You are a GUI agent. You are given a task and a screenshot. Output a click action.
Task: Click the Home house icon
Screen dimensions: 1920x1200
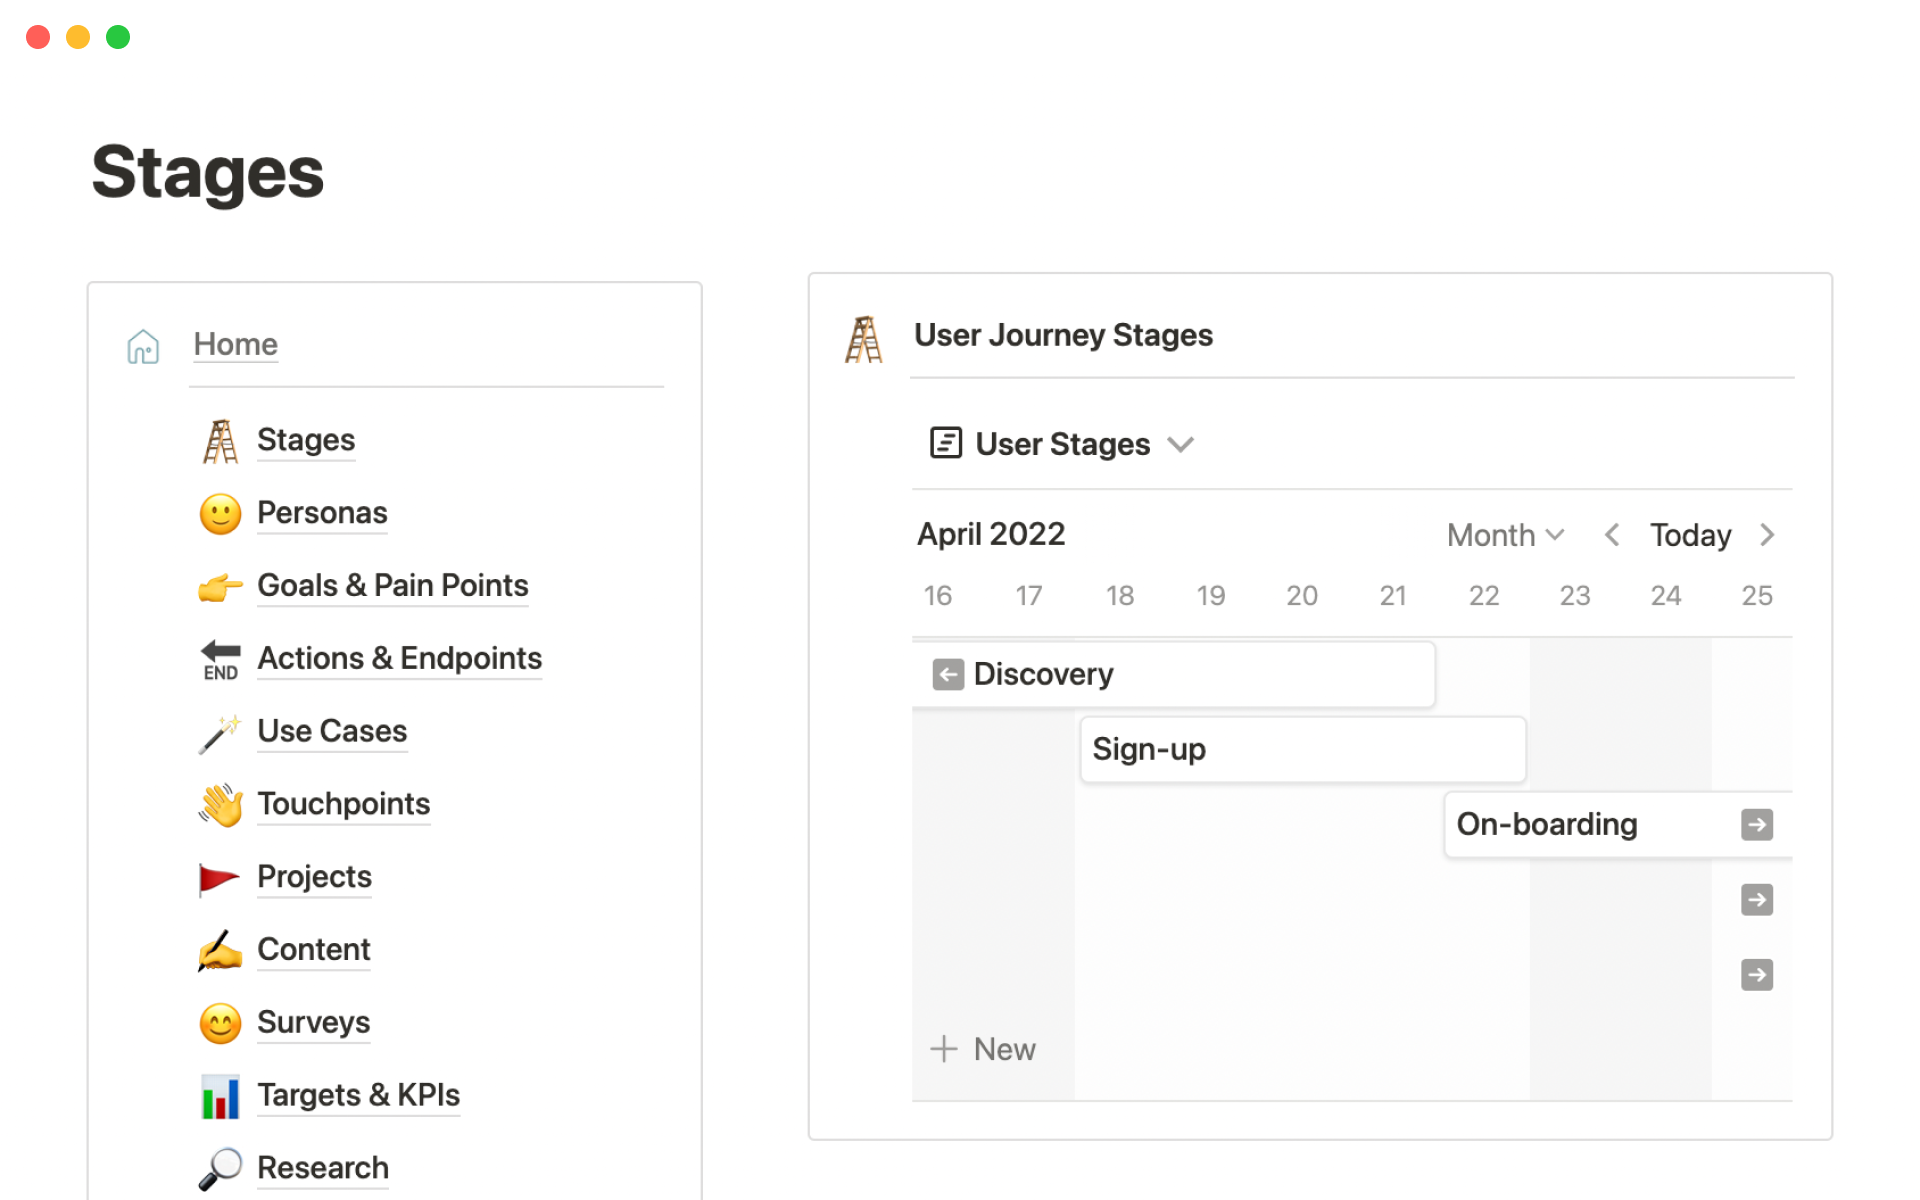click(x=143, y=346)
